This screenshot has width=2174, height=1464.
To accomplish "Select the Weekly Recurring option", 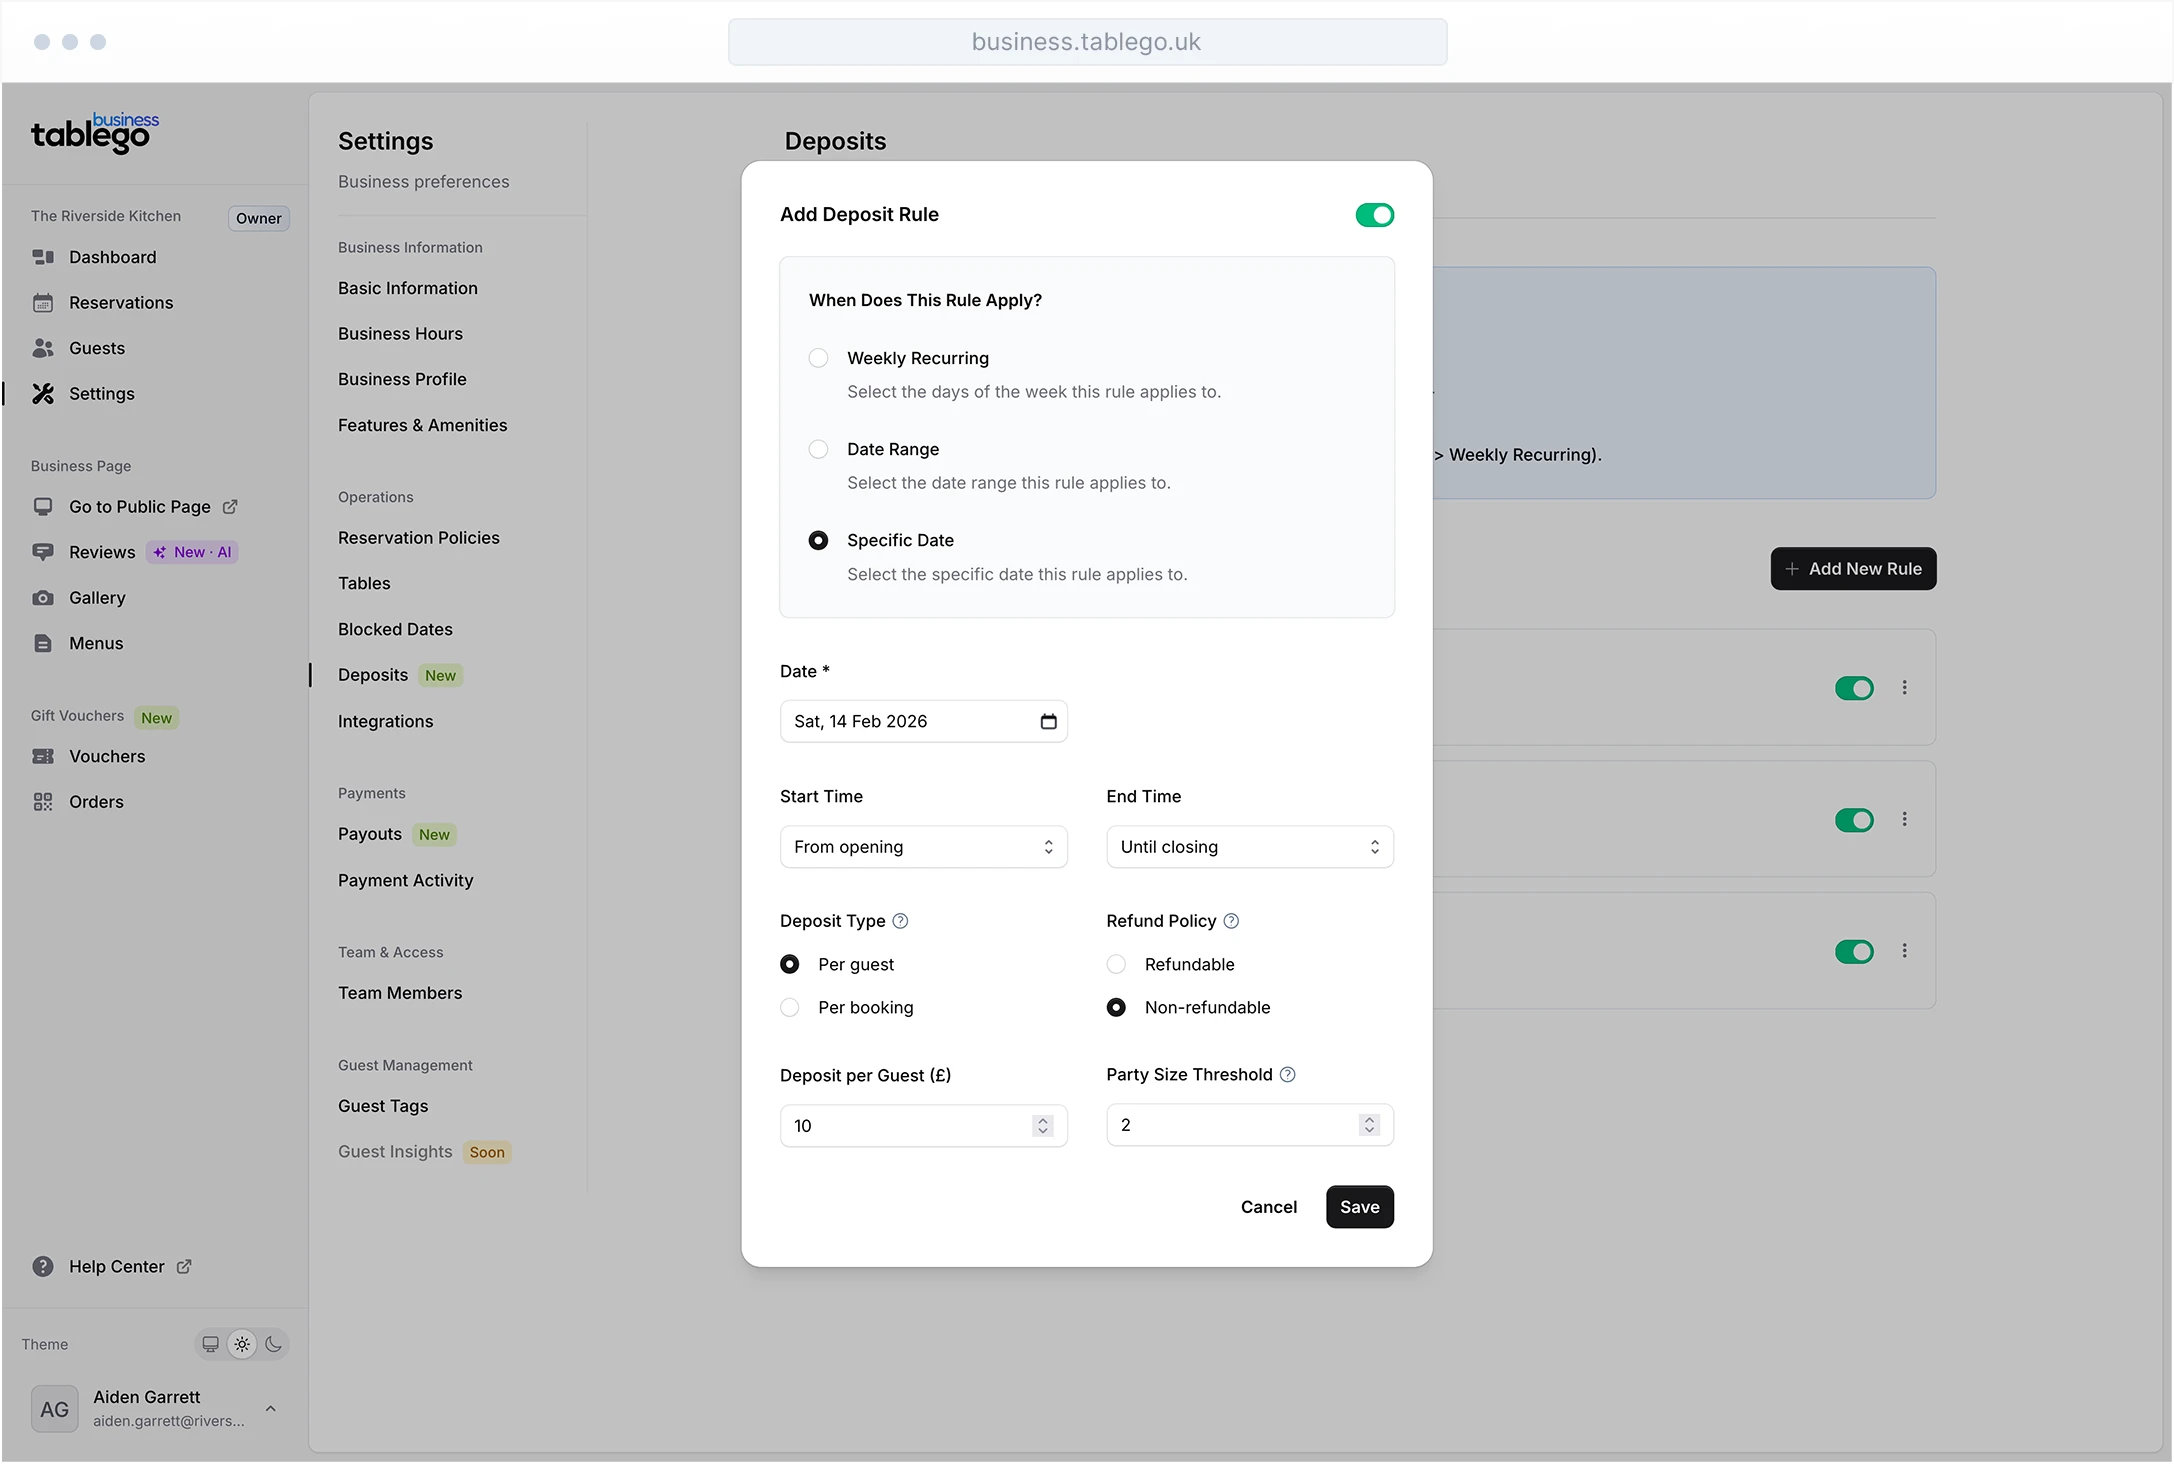I will [x=818, y=357].
